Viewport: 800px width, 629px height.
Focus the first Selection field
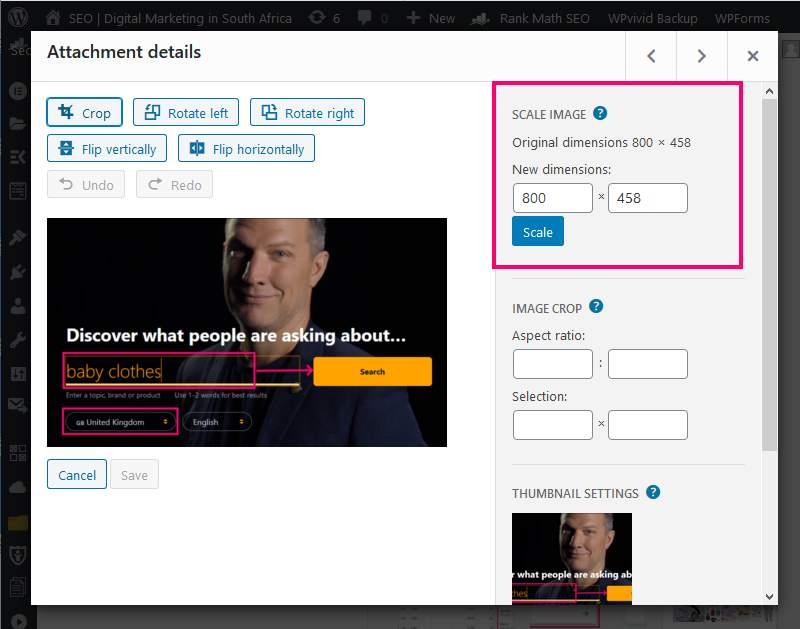pos(553,425)
